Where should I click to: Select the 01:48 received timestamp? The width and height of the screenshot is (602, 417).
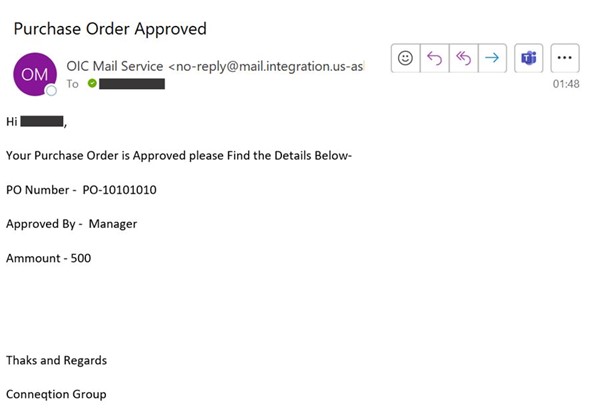point(566,84)
